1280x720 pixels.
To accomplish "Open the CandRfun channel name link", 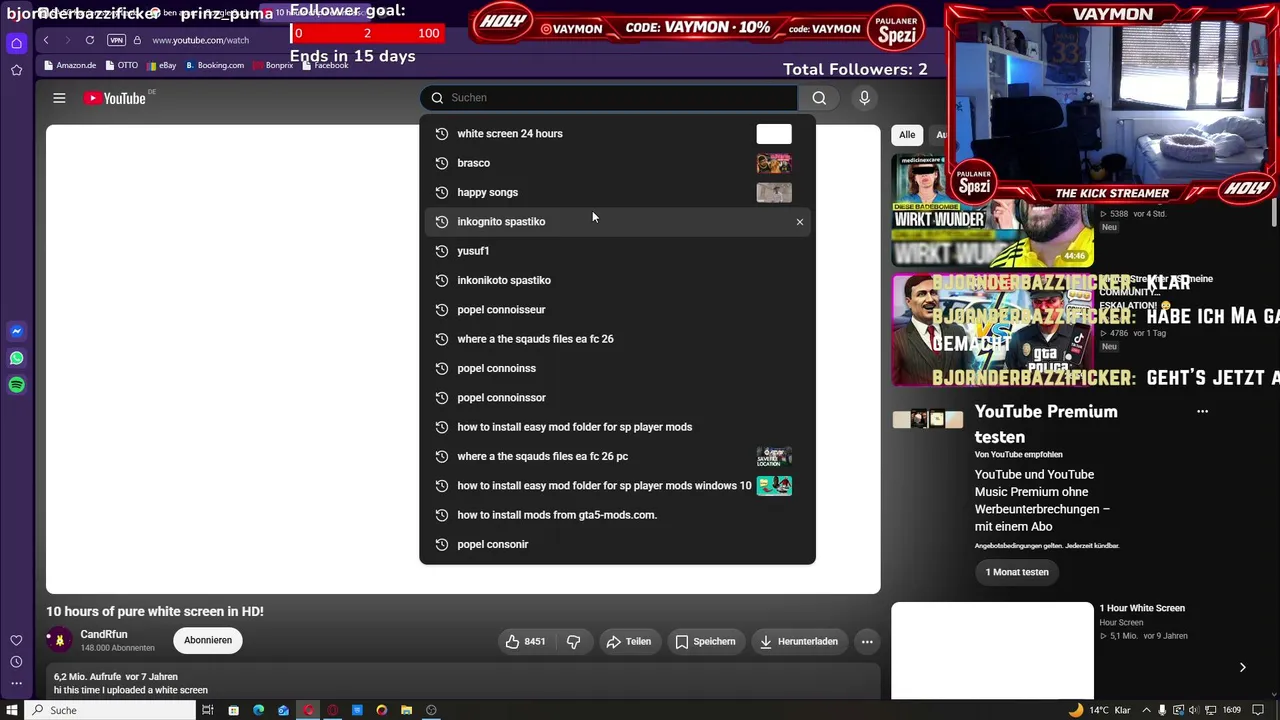I will (x=104, y=634).
